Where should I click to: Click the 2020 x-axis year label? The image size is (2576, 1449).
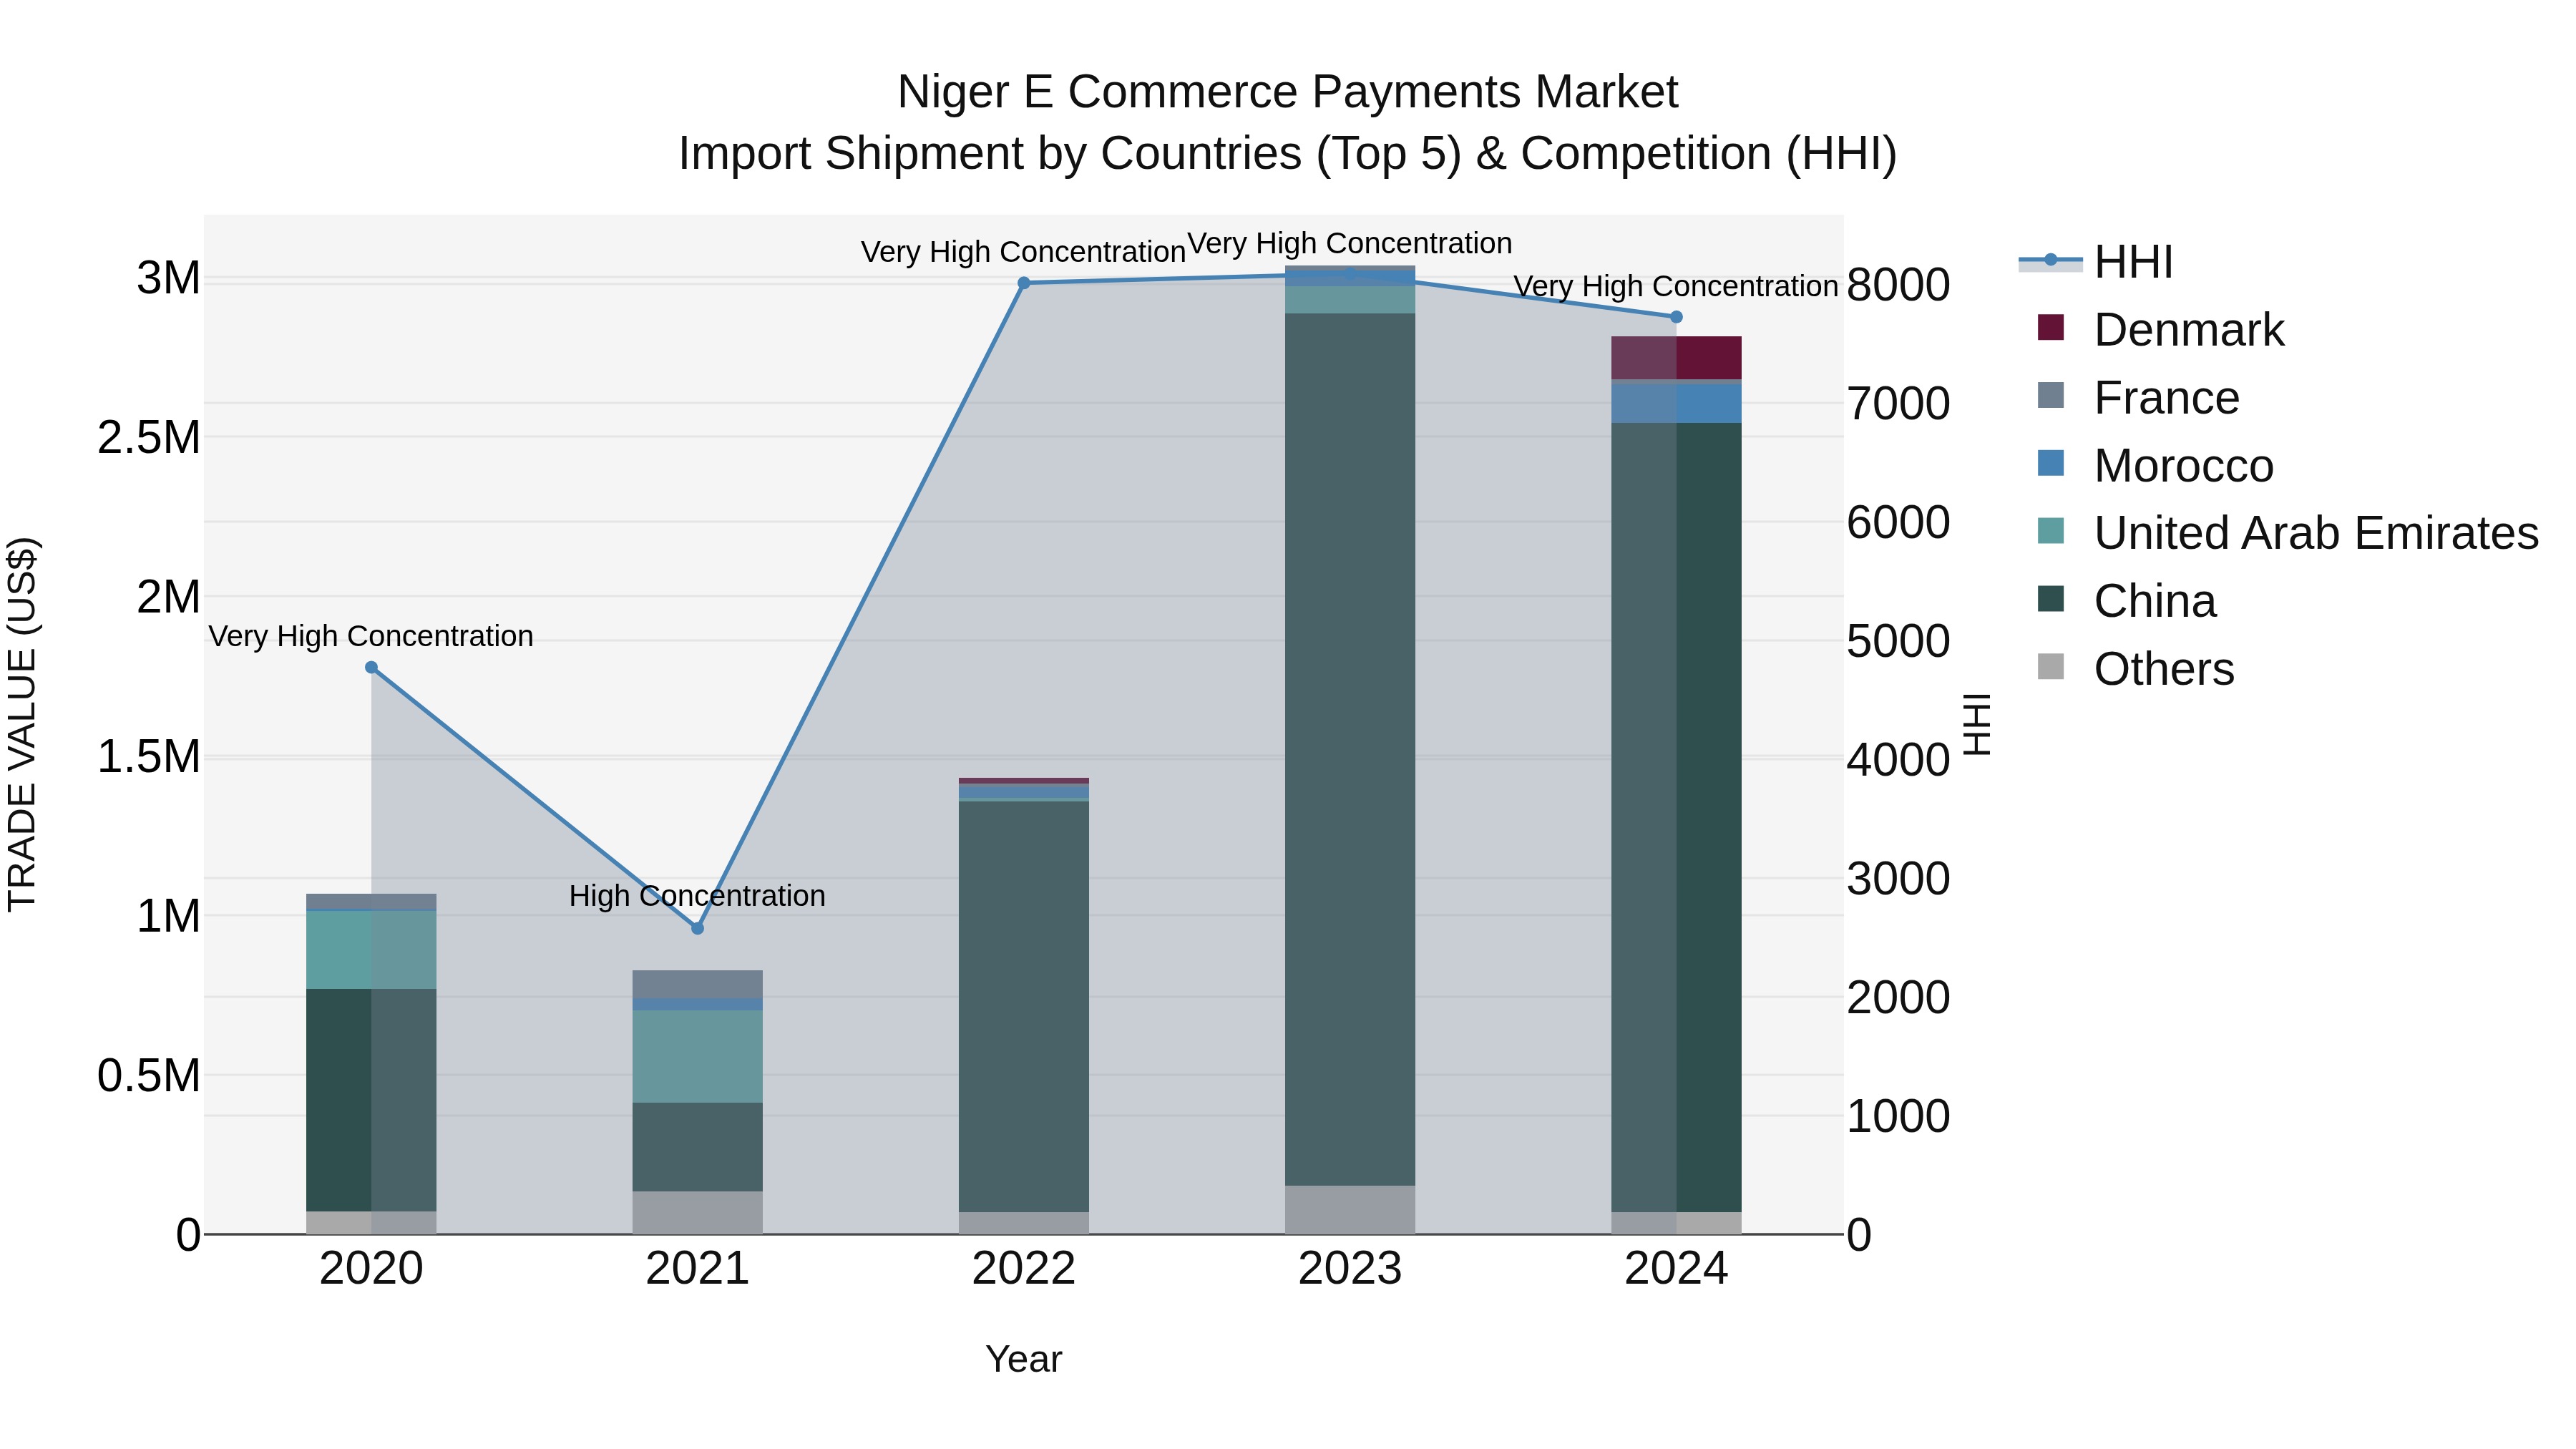pyautogui.click(x=371, y=1269)
